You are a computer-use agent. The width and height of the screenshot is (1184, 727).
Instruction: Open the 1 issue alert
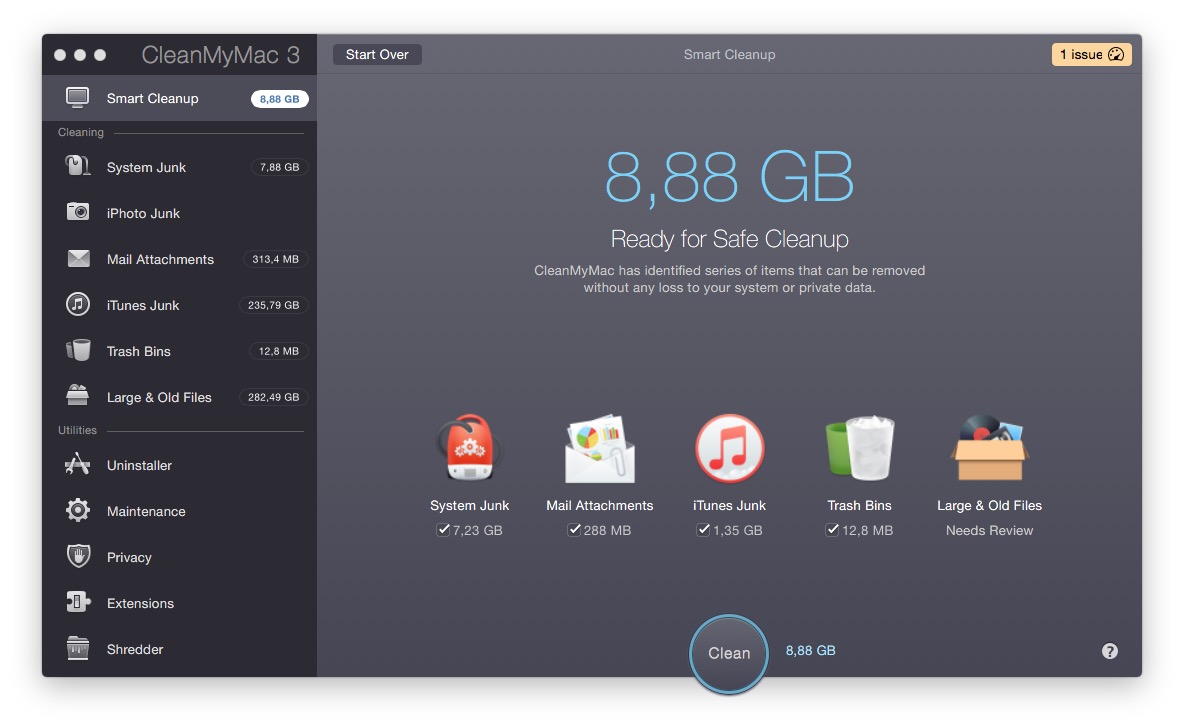coord(1091,54)
